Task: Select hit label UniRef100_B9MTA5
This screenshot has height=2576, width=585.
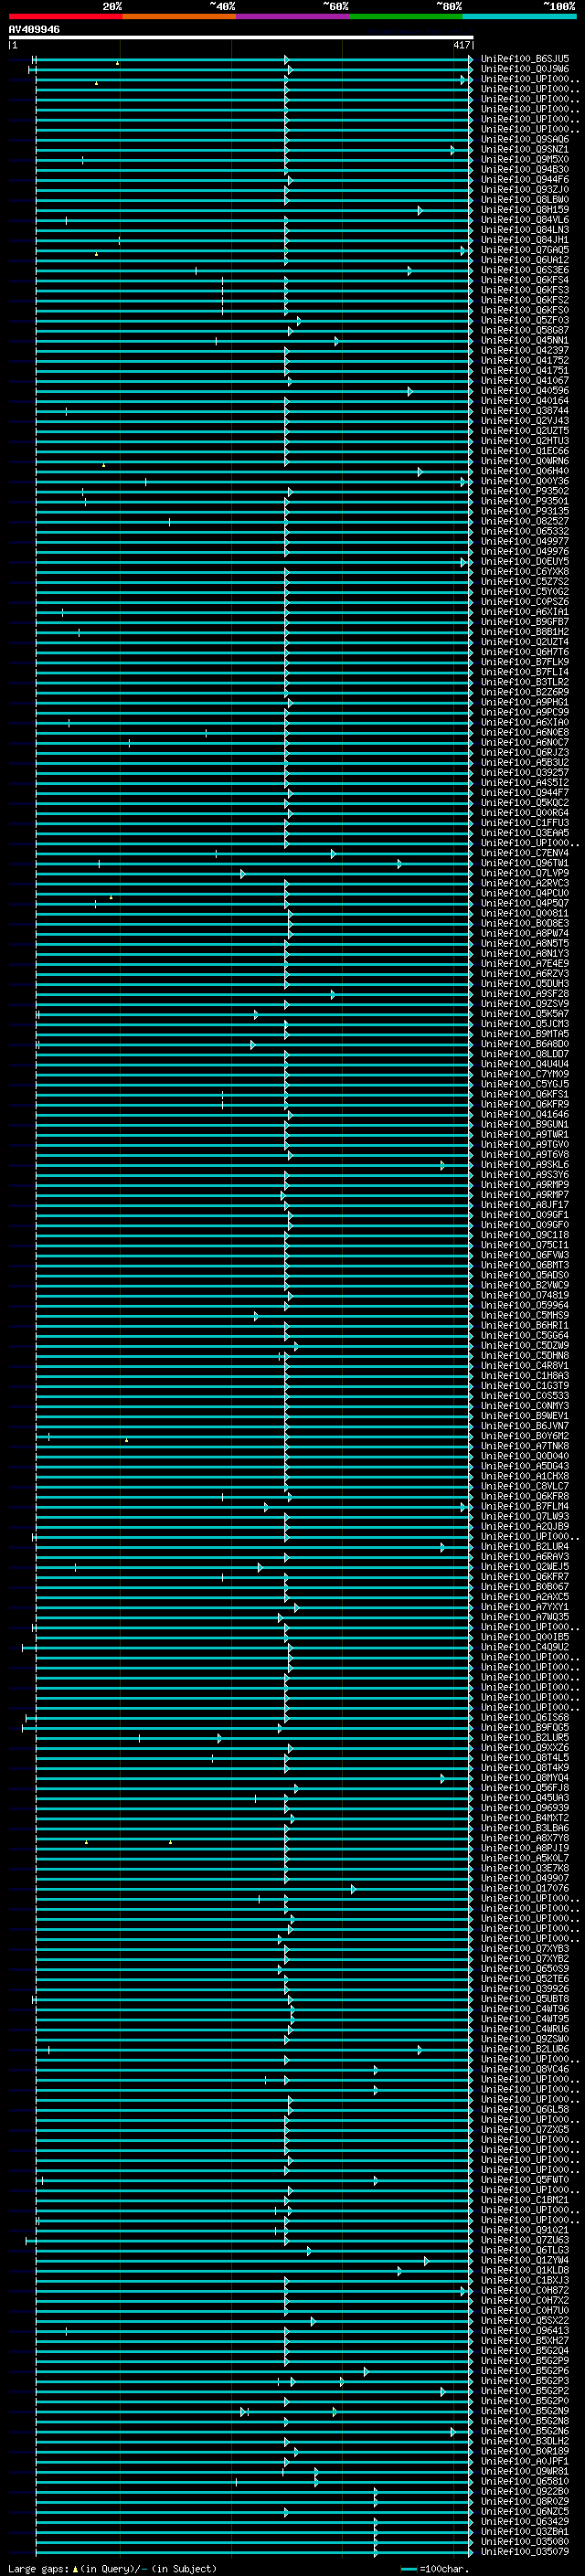Action: coord(525,1034)
